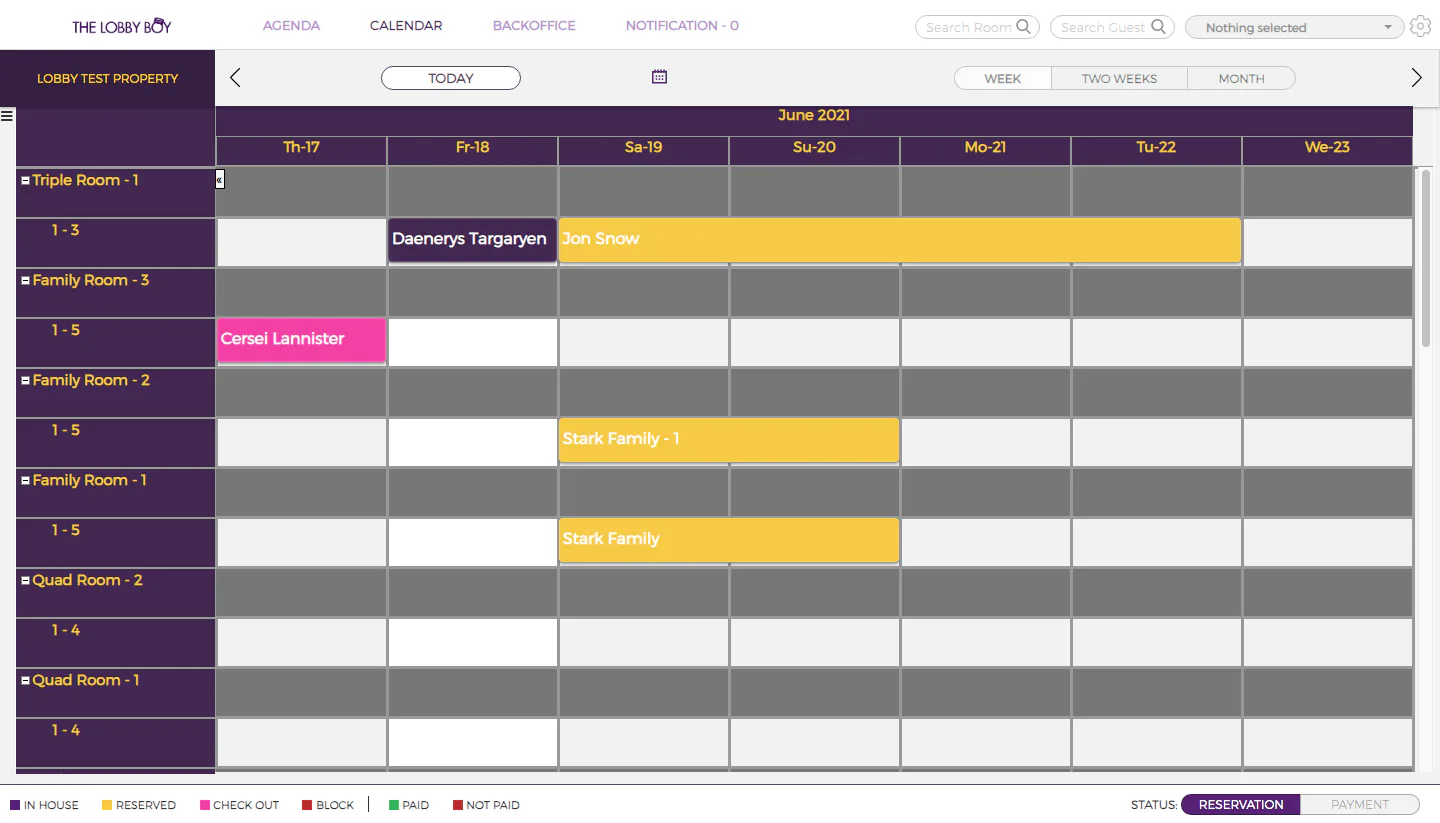The image size is (1440, 823).
Task: Click the RESERVED yellow legend swatch
Action: pyautogui.click(x=107, y=805)
